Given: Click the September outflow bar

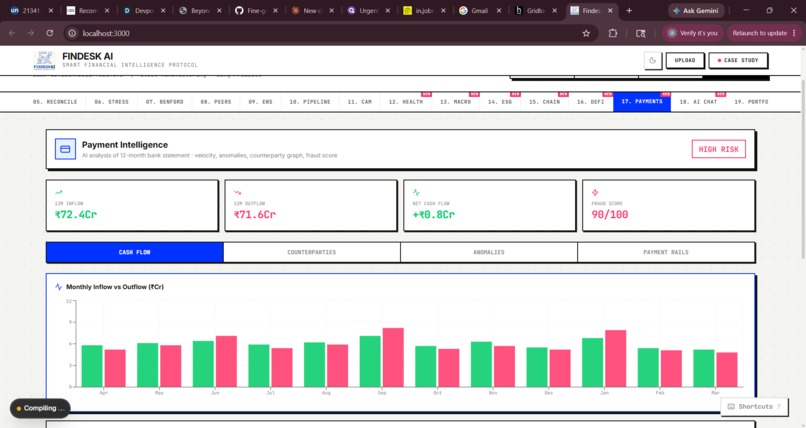Looking at the screenshot, I should pos(393,358).
